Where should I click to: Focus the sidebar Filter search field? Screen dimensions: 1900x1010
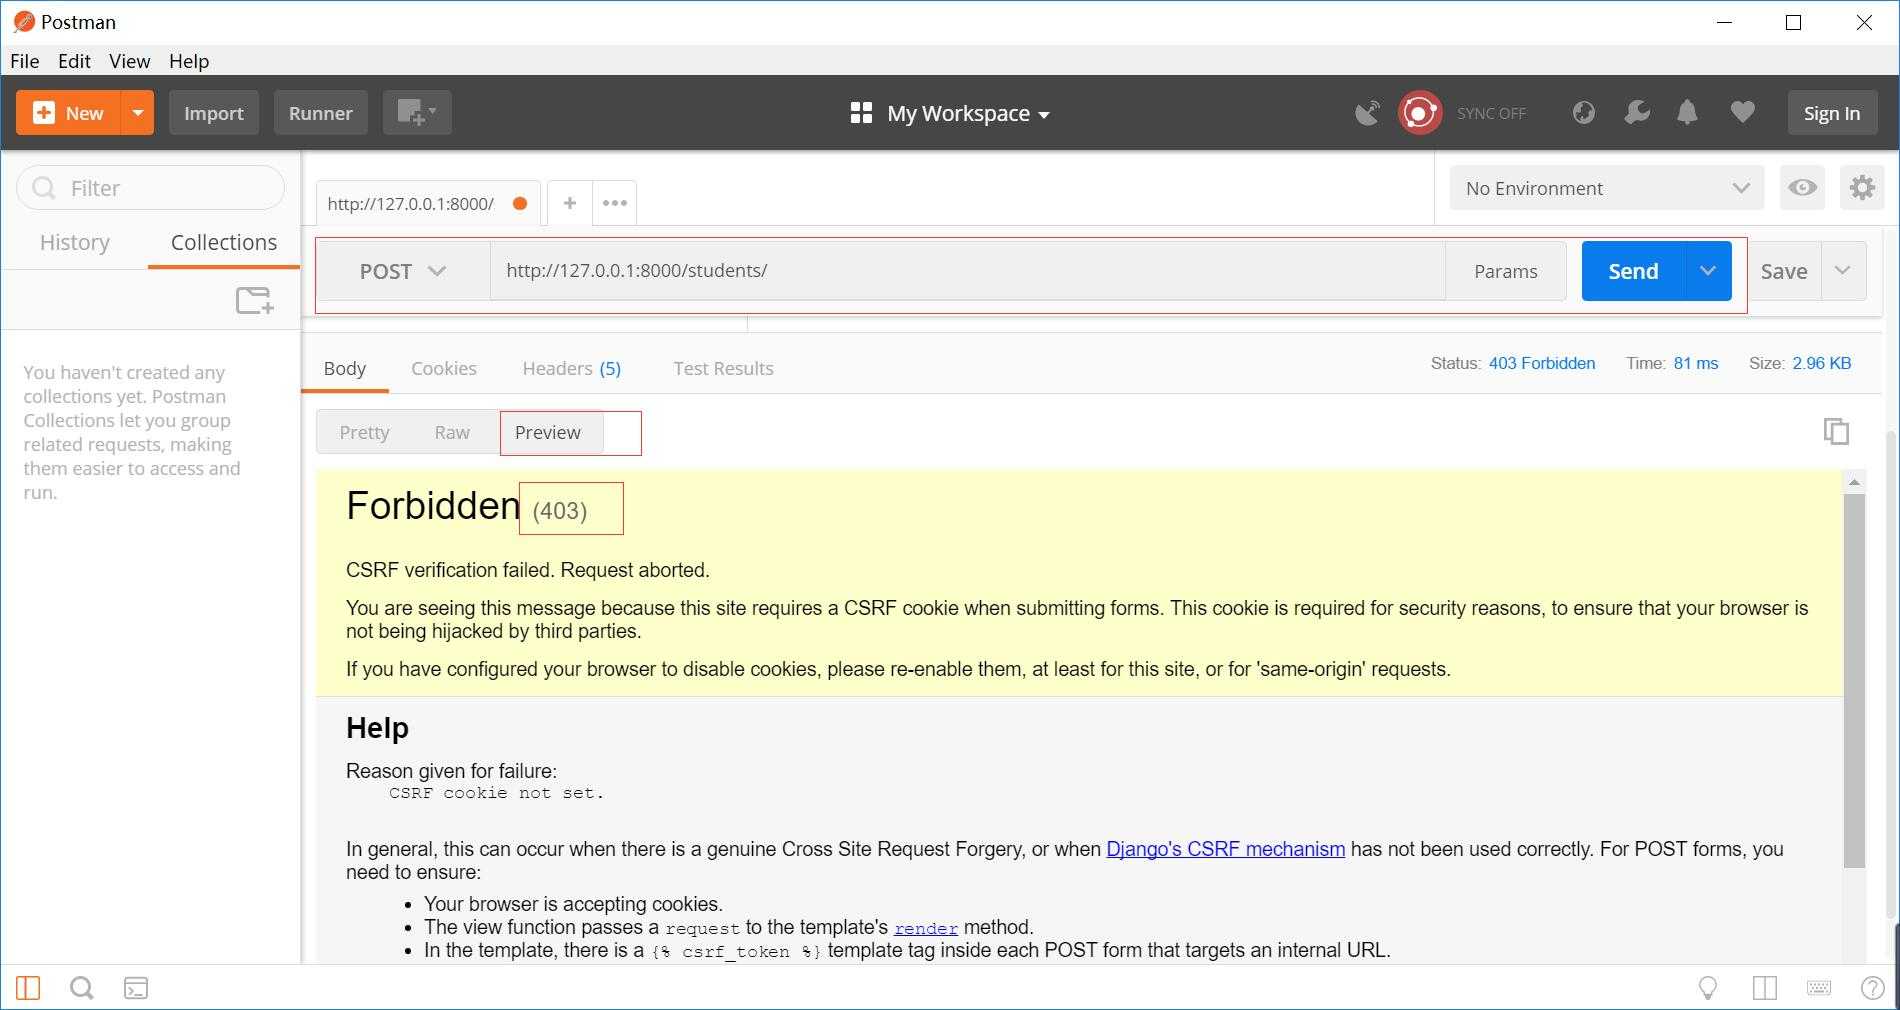[151, 188]
